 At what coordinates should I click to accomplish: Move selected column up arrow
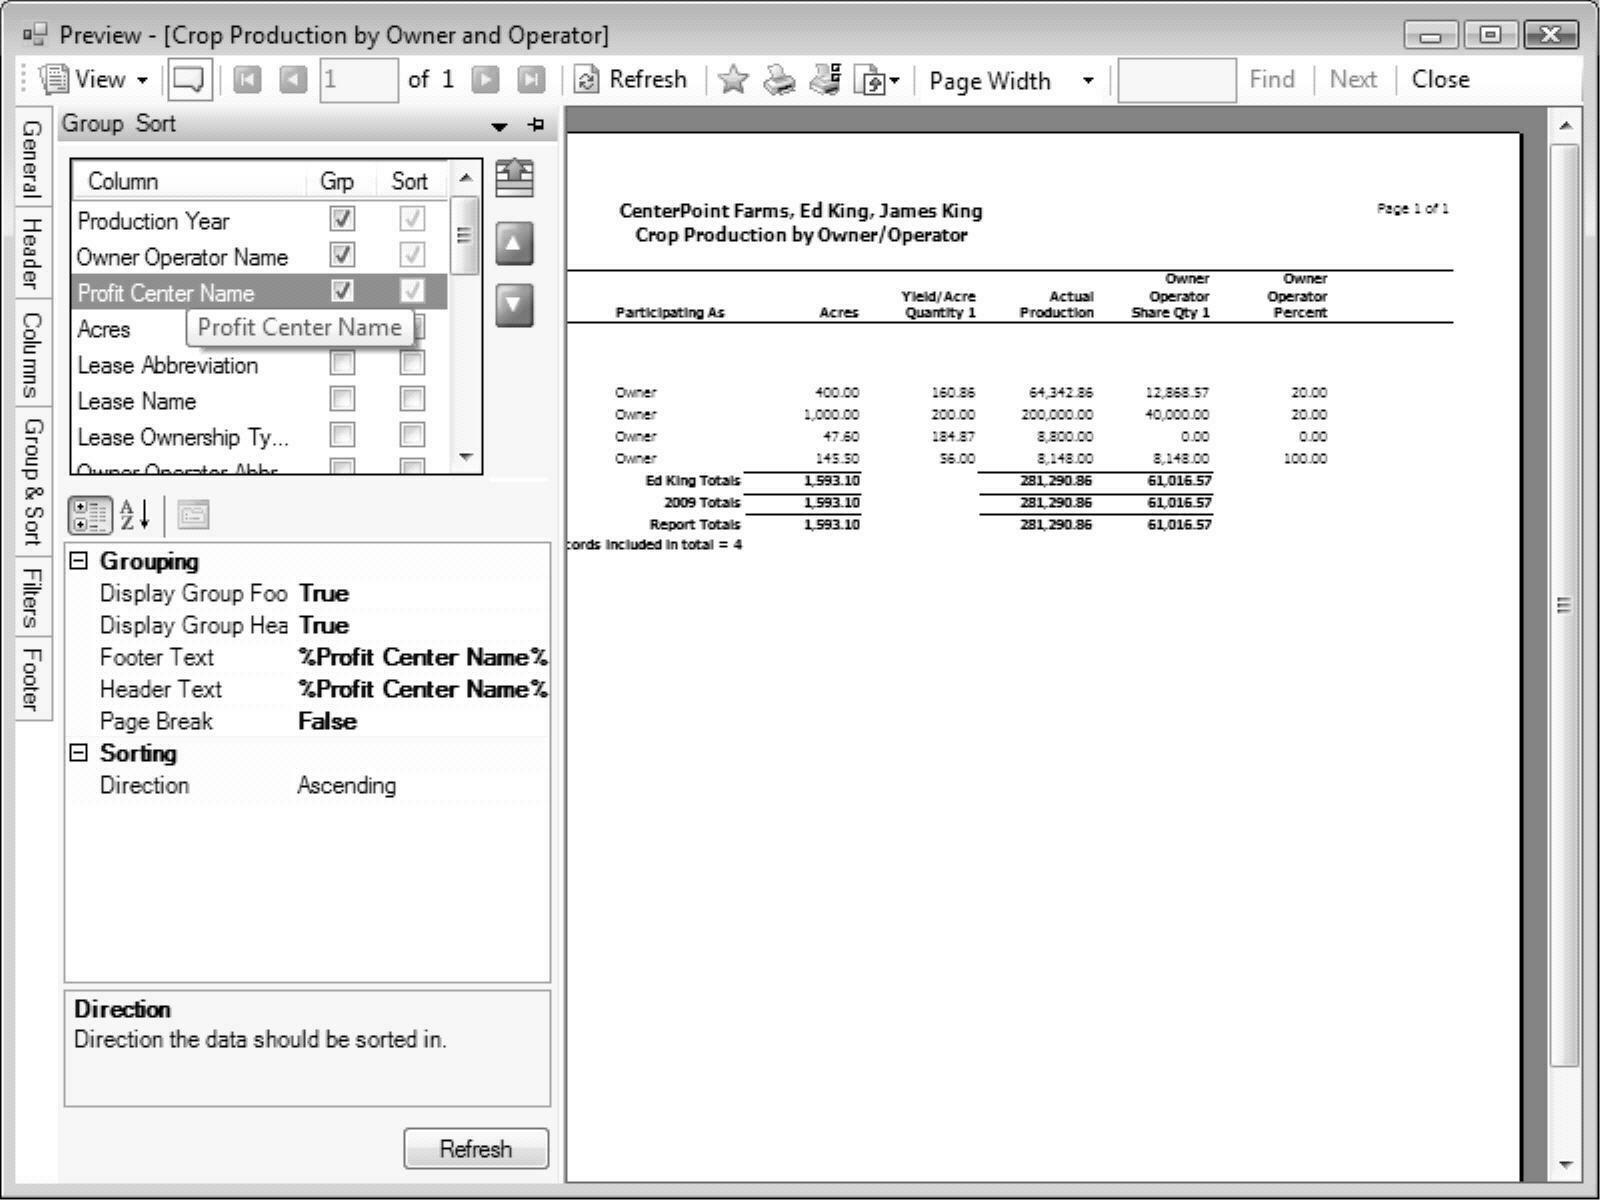click(514, 243)
